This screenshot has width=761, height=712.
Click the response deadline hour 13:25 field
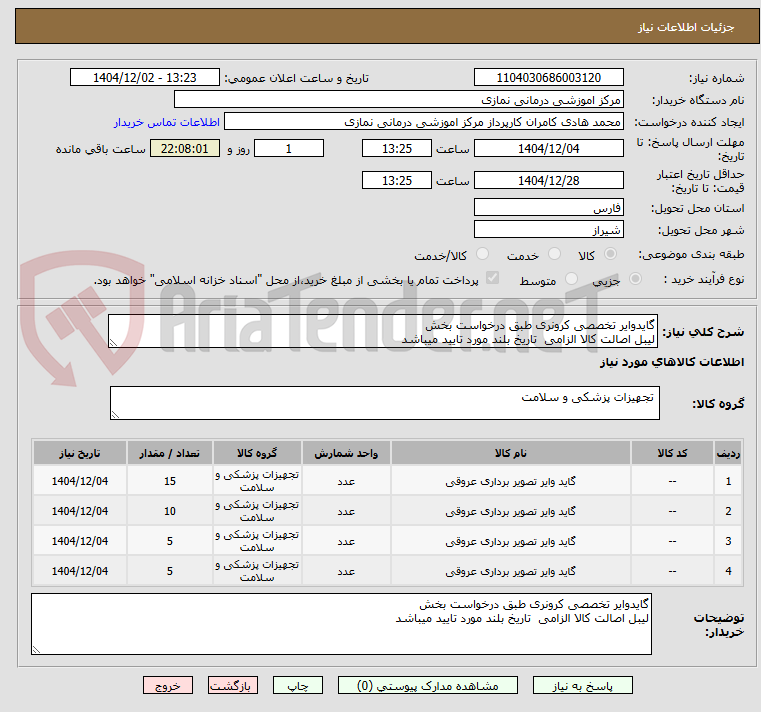tap(397, 148)
